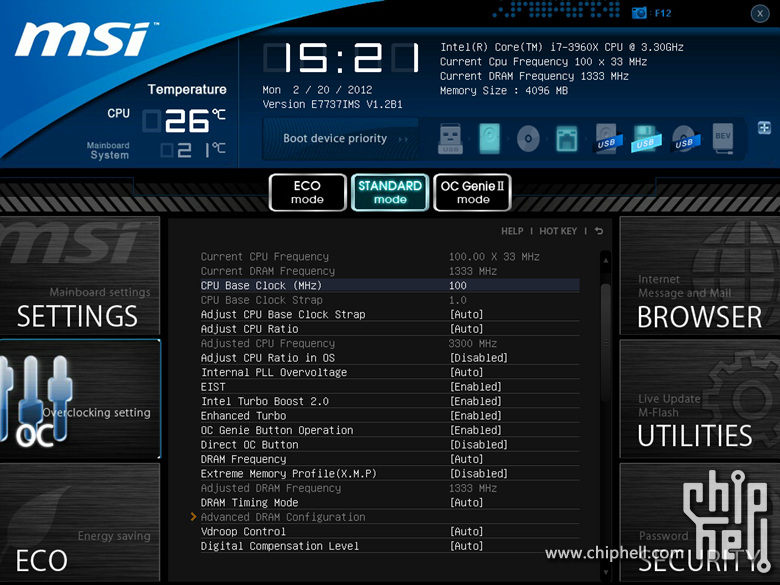The height and width of the screenshot is (585, 780).
Task: Click the Vdroop Control label
Action: click(x=243, y=531)
